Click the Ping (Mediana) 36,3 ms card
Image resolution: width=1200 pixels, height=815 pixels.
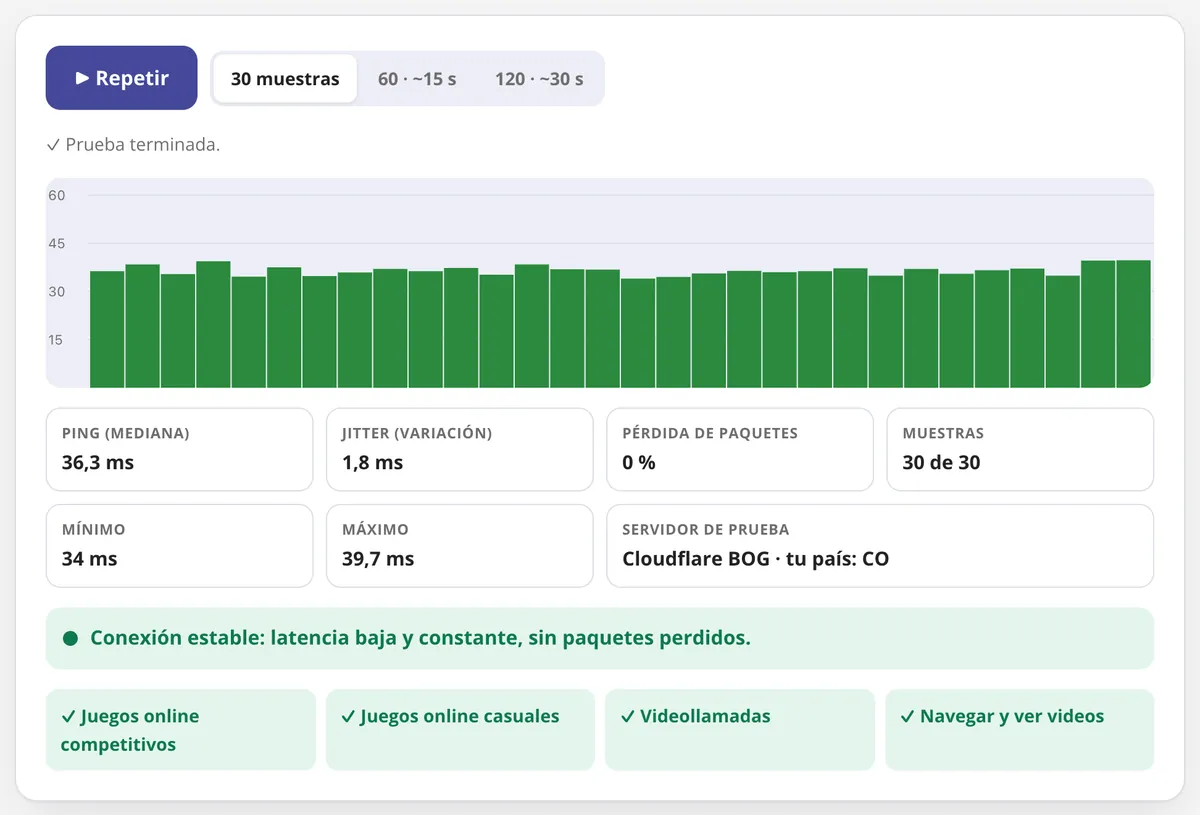coord(179,449)
